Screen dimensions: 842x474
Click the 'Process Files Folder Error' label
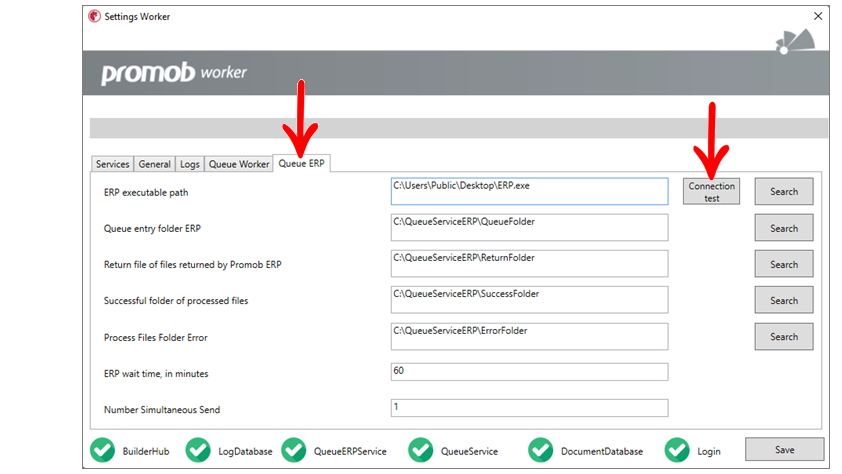point(155,338)
